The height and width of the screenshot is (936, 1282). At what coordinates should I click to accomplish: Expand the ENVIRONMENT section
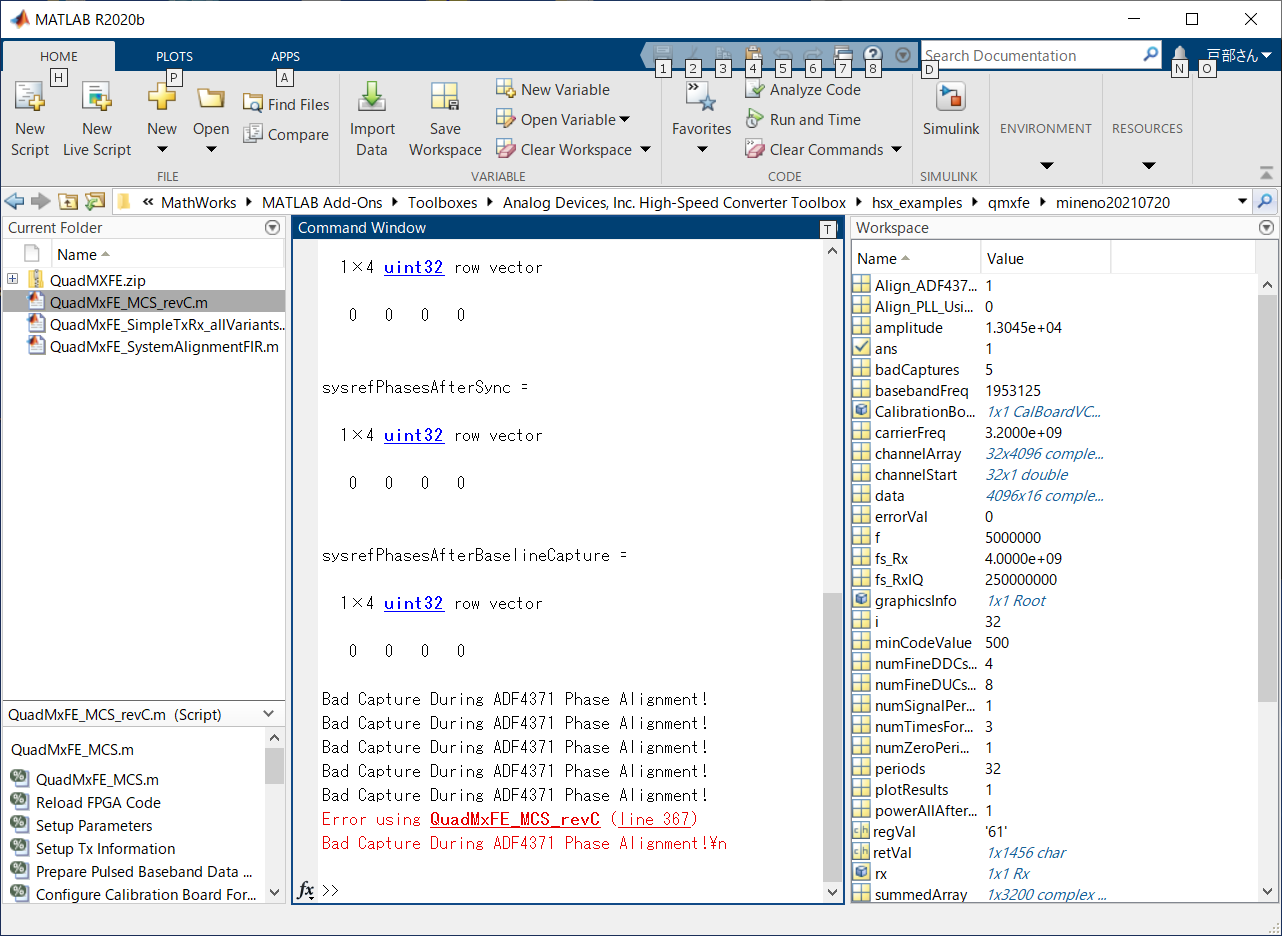(x=1046, y=165)
